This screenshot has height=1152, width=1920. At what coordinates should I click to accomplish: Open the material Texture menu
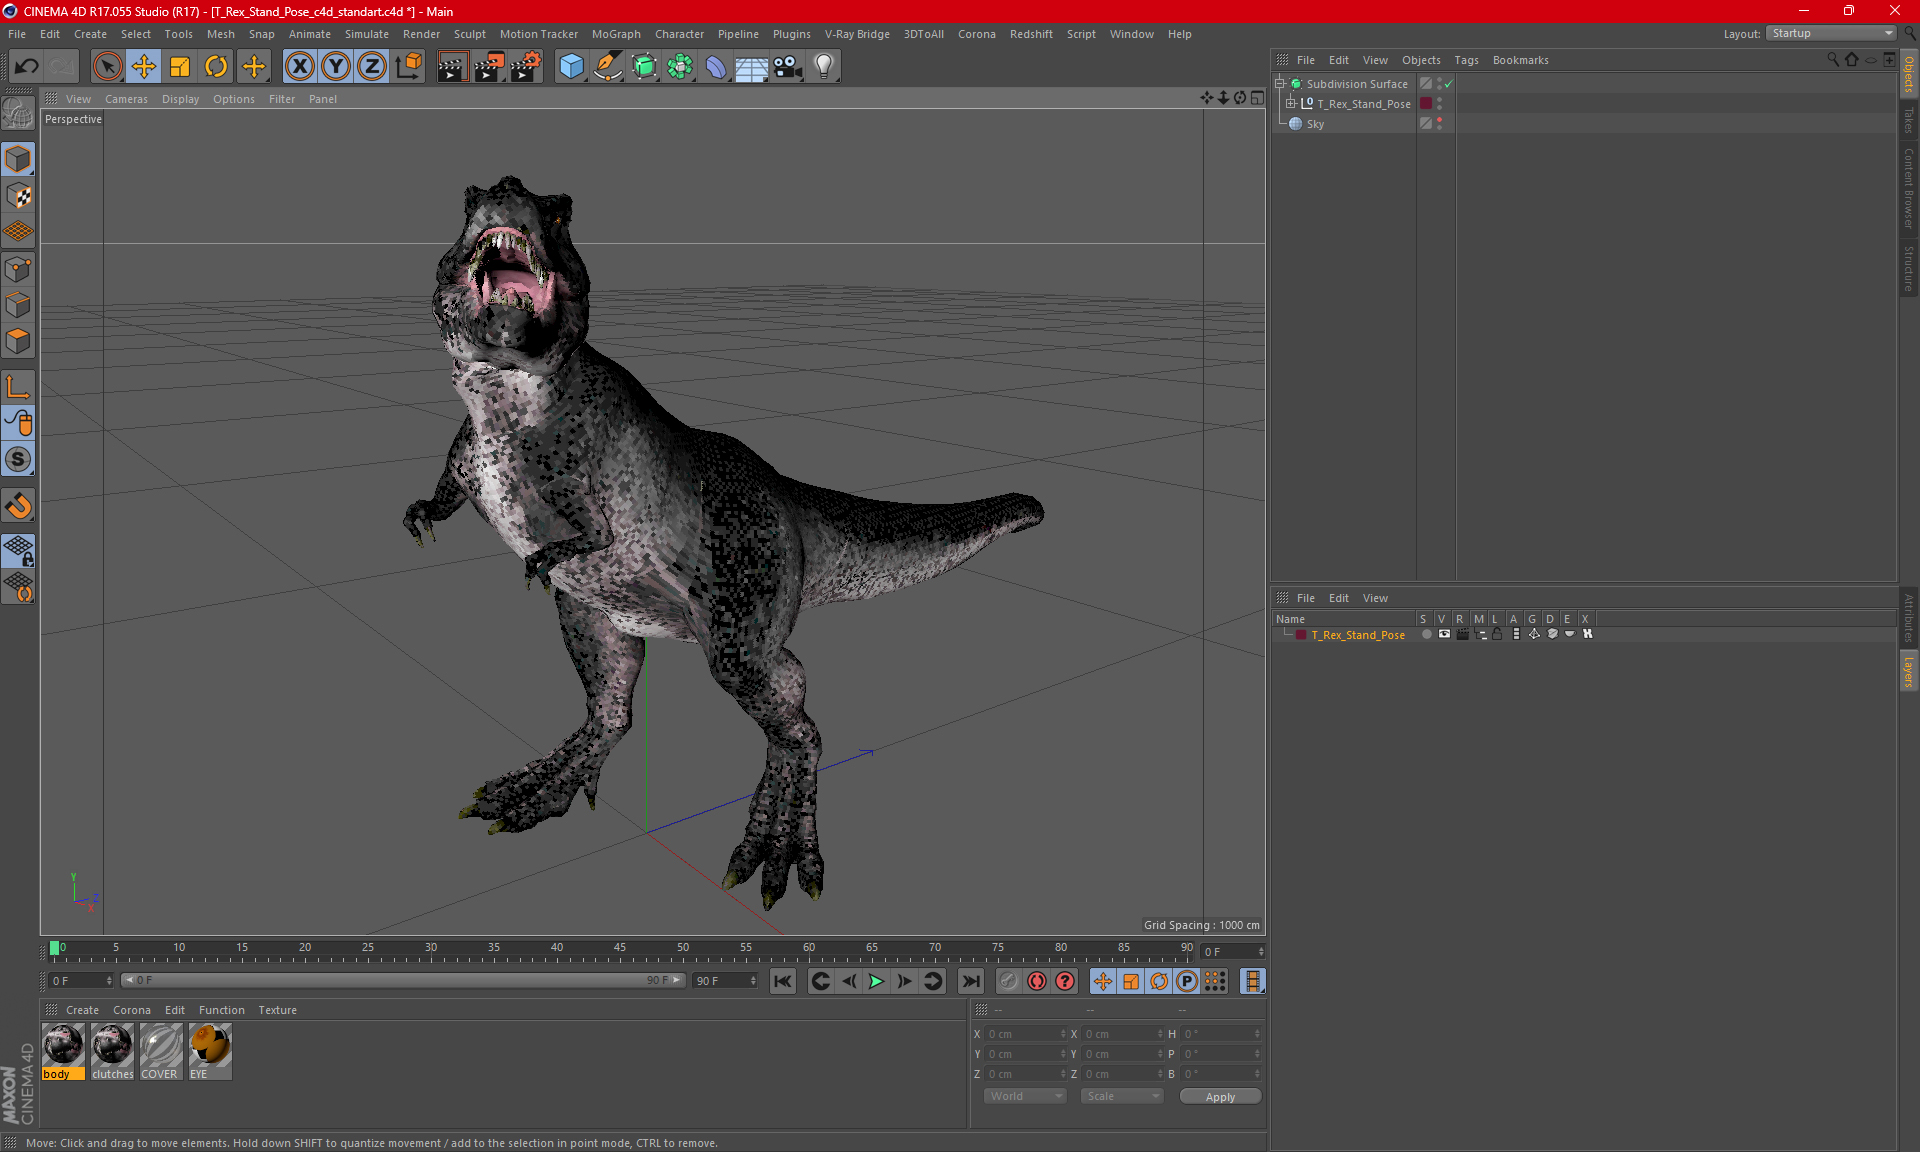pyautogui.click(x=277, y=1010)
